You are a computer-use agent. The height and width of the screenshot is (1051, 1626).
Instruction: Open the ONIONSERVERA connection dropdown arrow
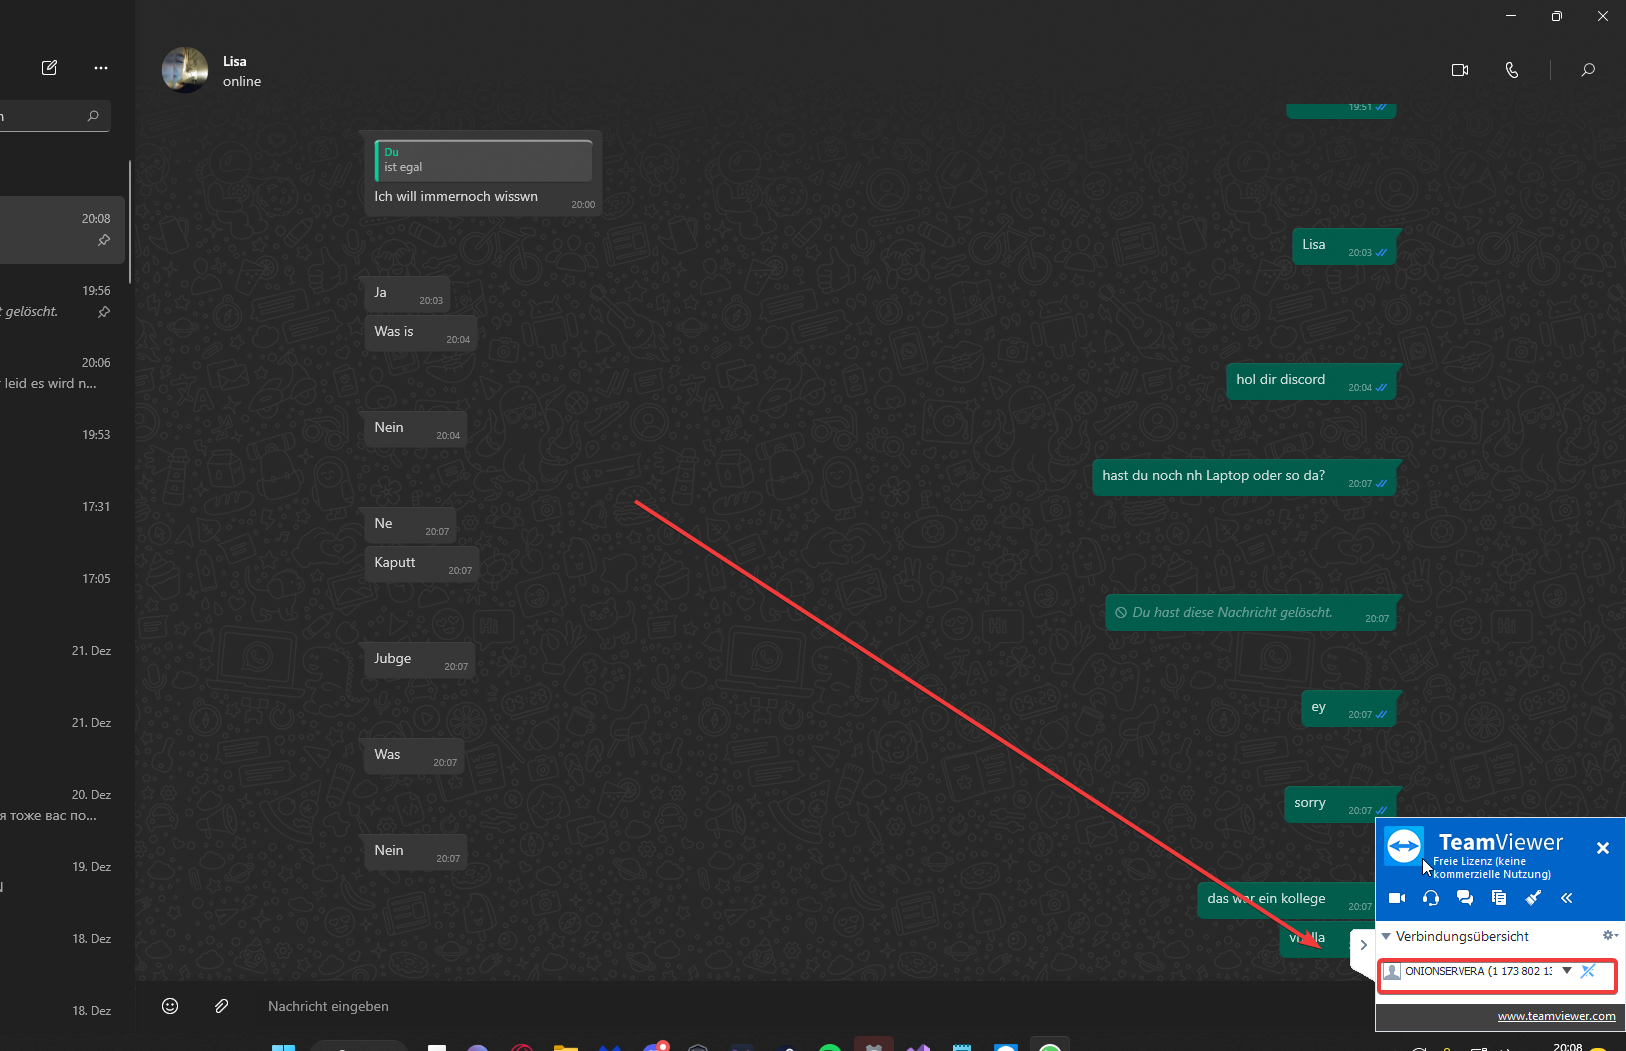click(x=1567, y=971)
